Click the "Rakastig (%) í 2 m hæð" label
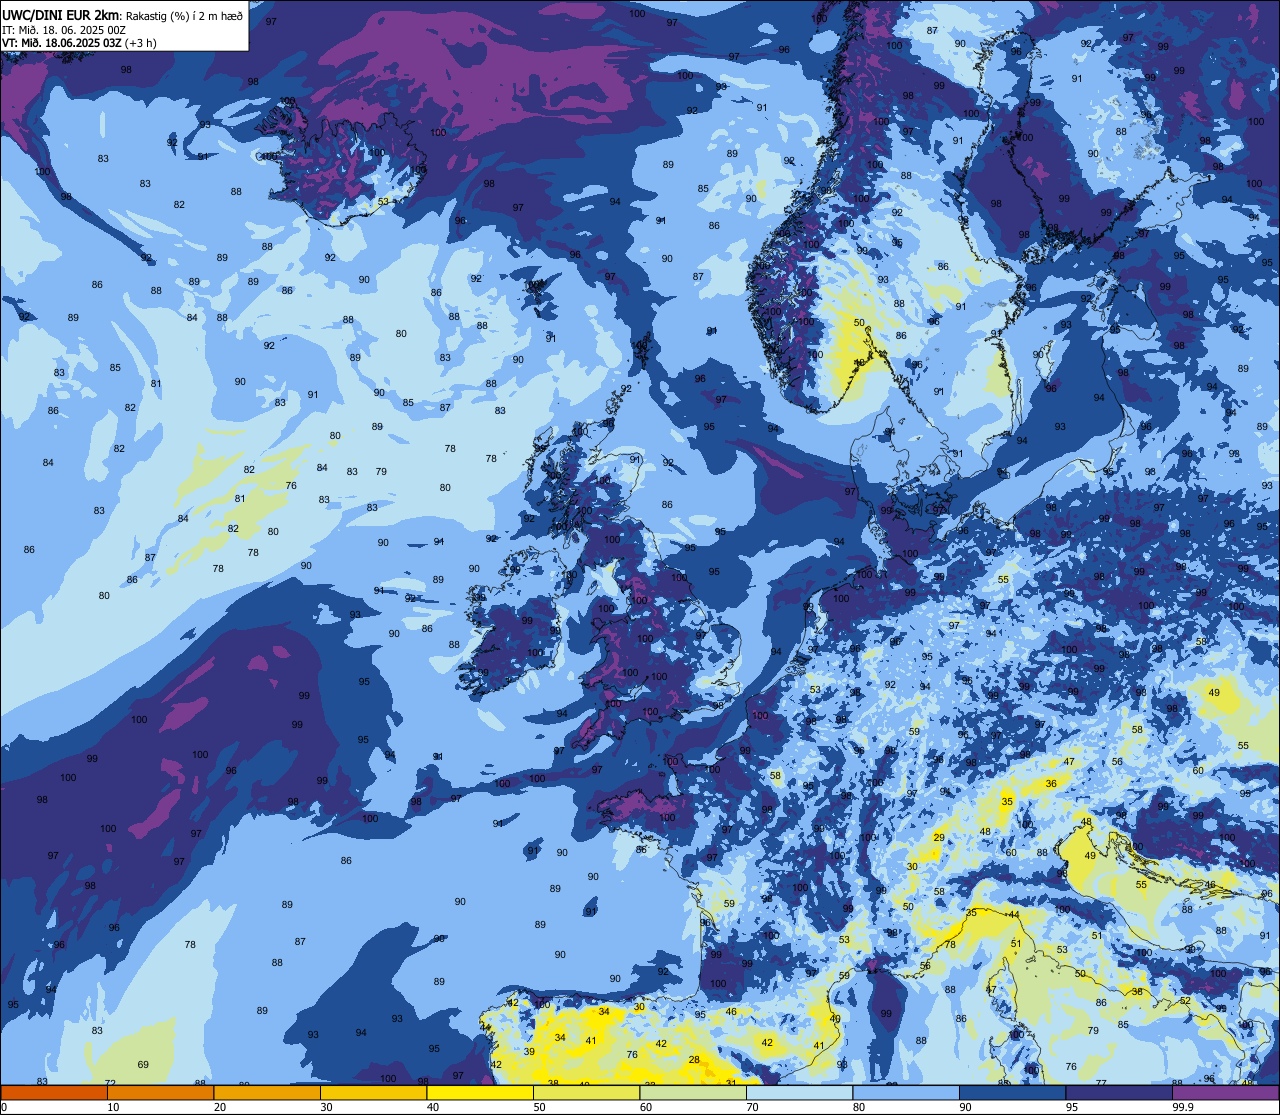 184,15
